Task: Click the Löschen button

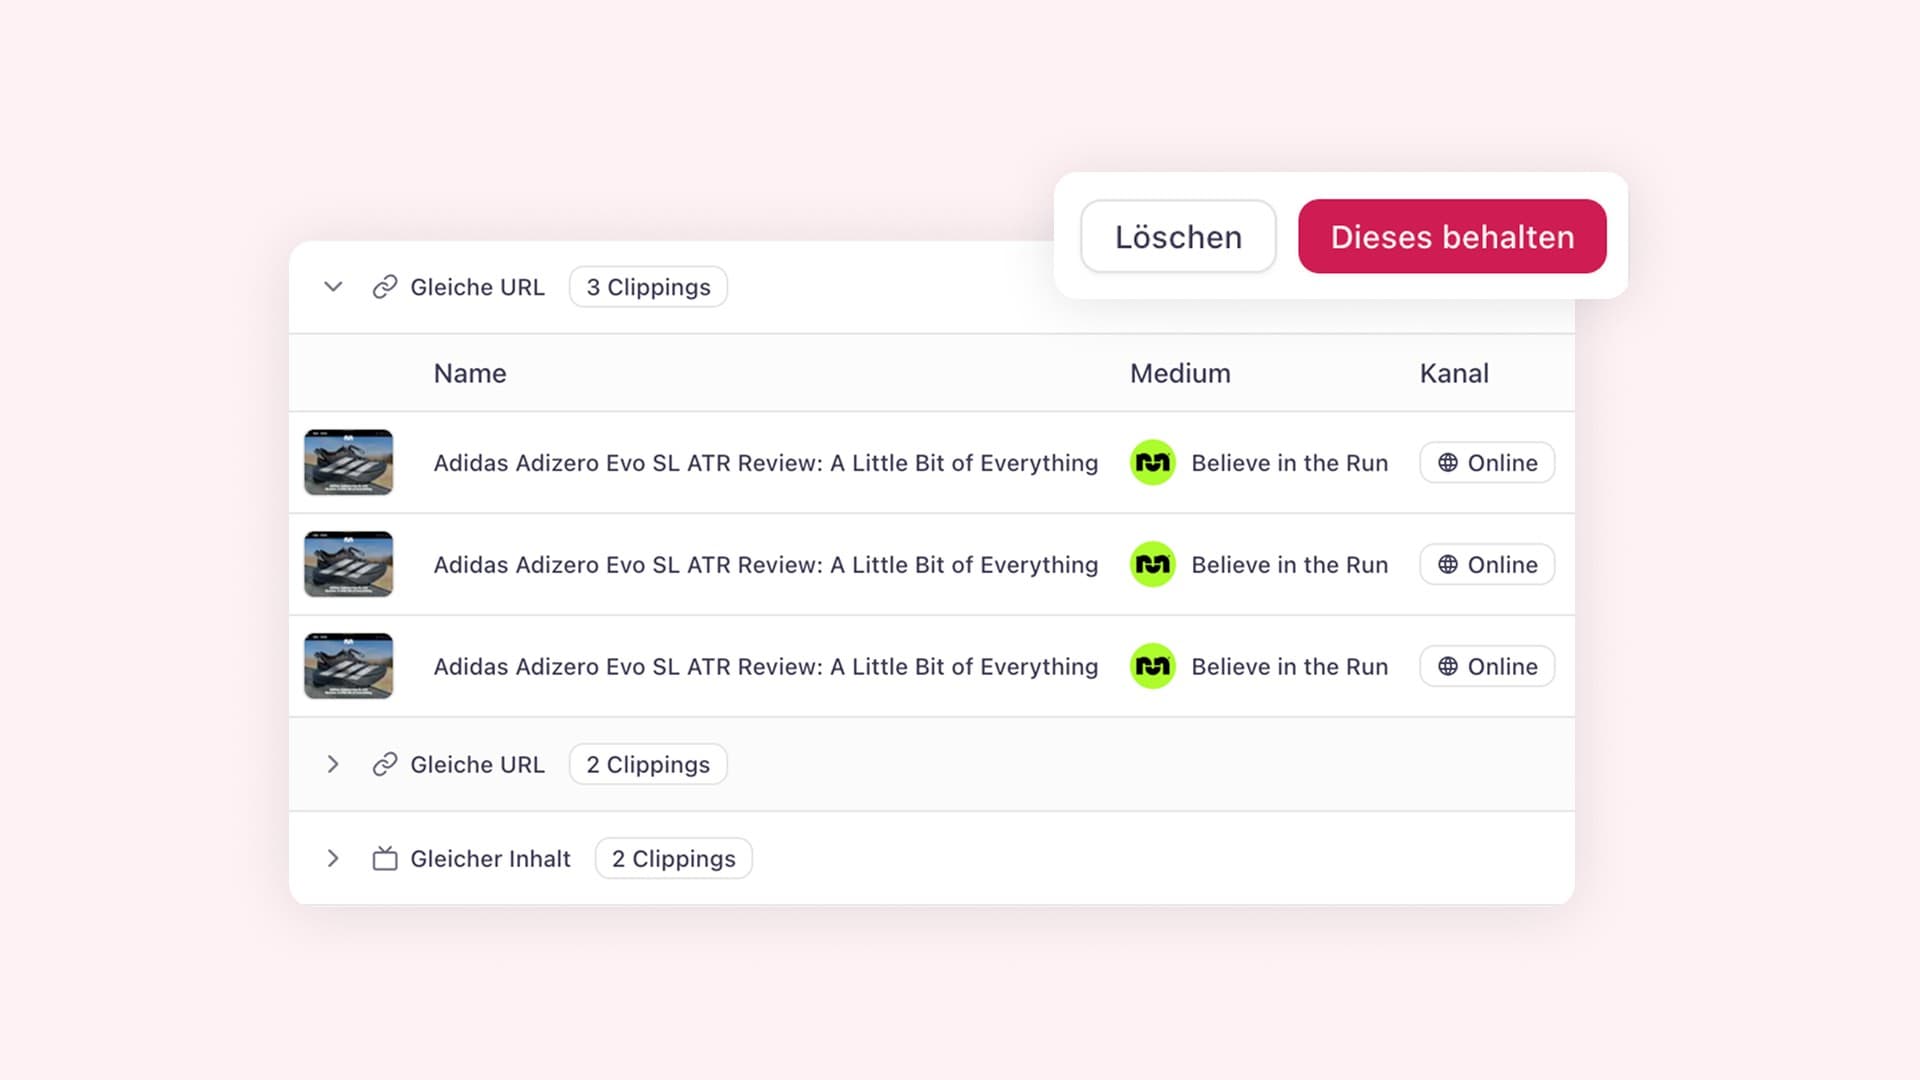Action: (x=1178, y=237)
